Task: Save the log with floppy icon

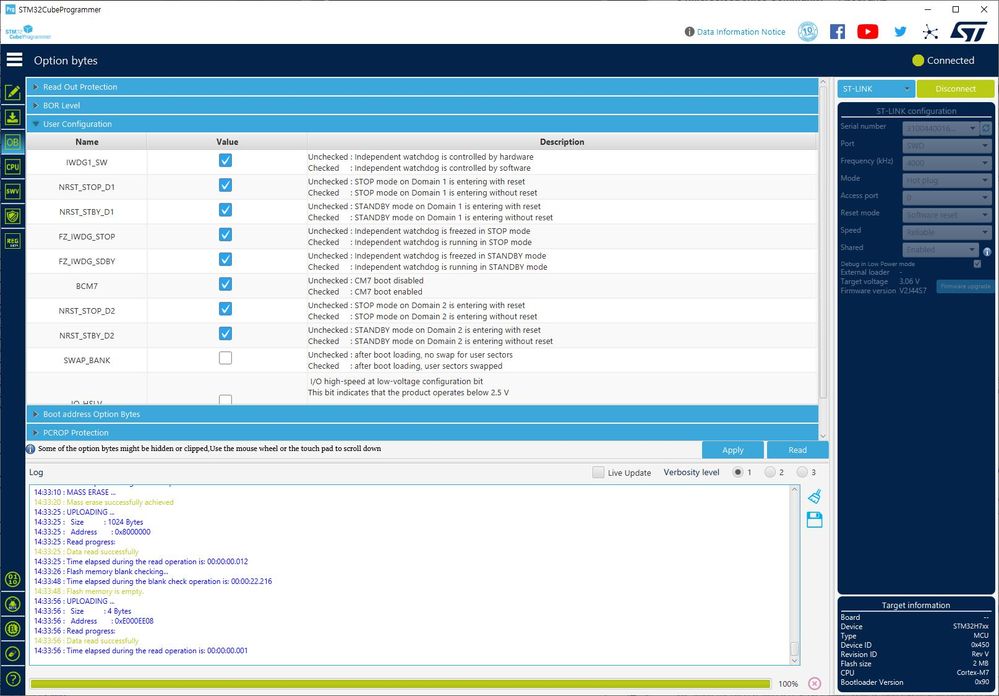Action: [814, 519]
